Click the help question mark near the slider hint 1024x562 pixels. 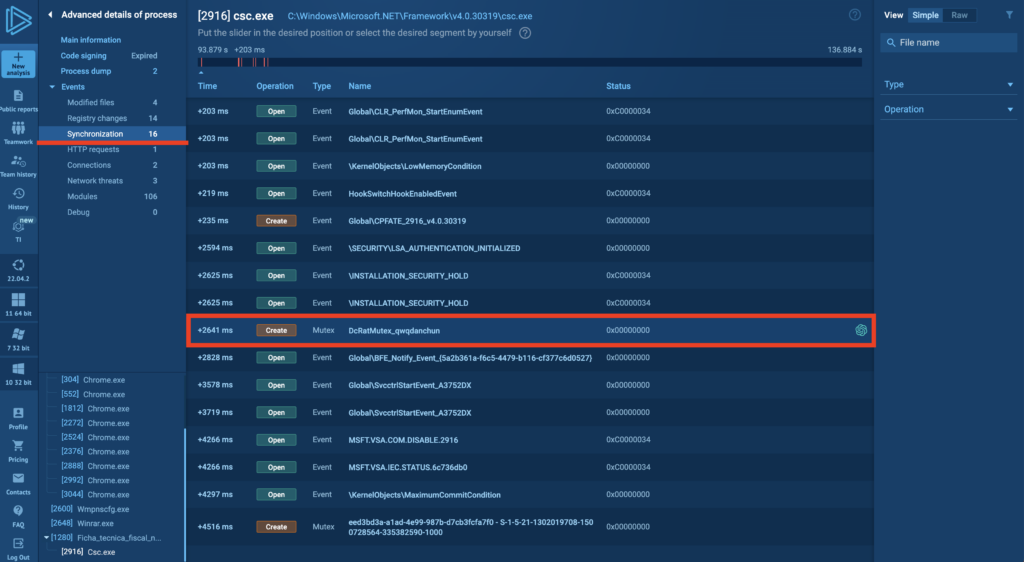(525, 33)
